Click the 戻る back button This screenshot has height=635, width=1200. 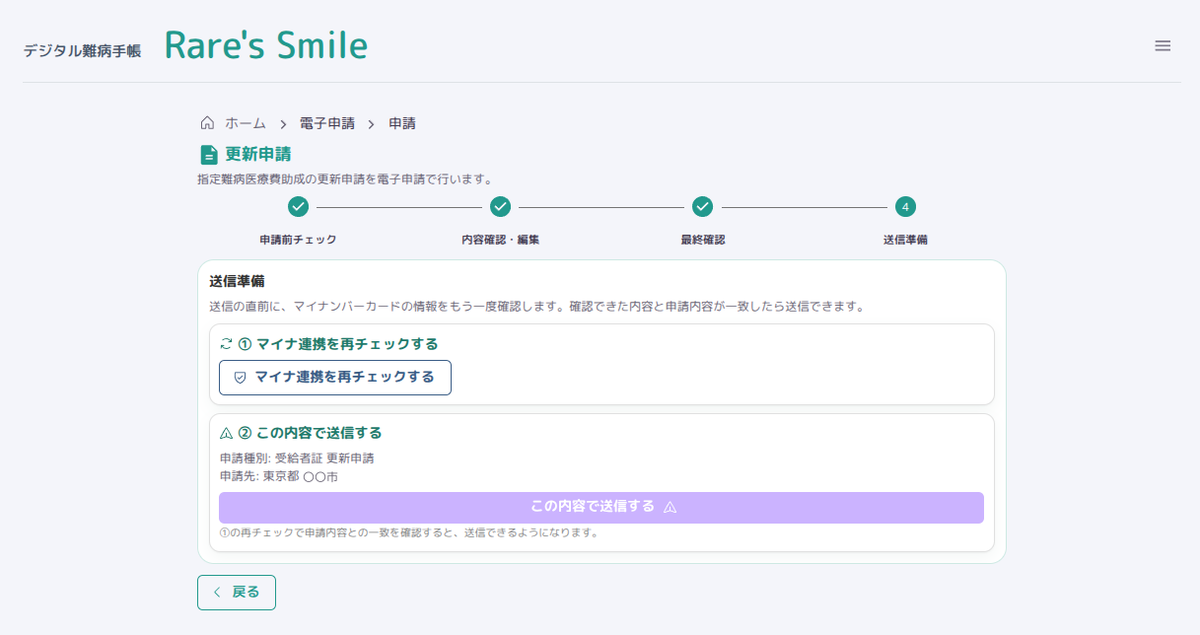click(x=236, y=592)
